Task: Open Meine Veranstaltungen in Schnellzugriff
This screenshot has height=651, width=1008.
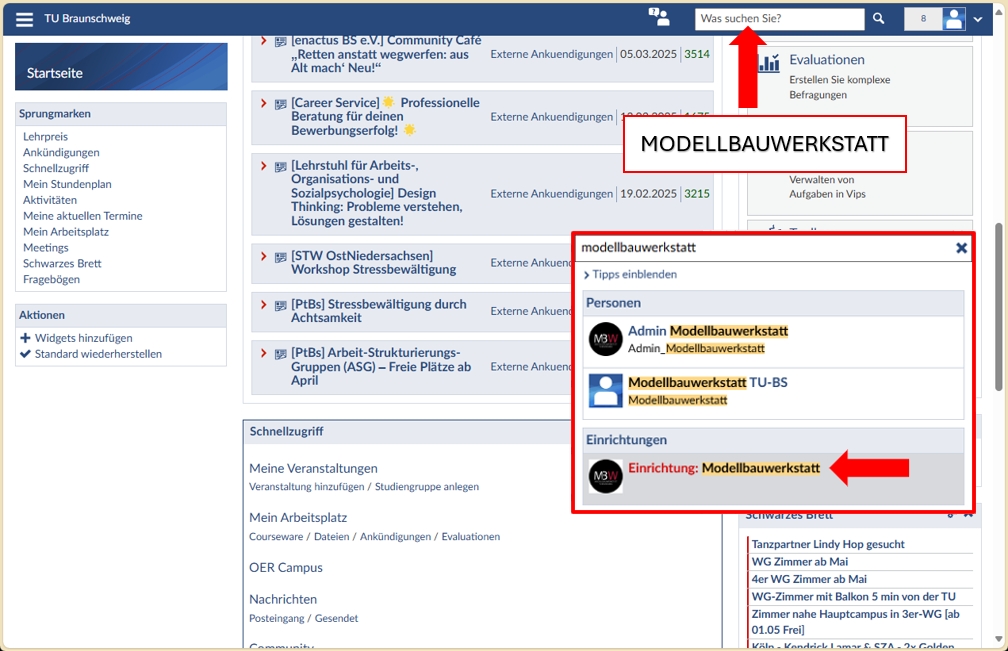Action: pos(313,468)
